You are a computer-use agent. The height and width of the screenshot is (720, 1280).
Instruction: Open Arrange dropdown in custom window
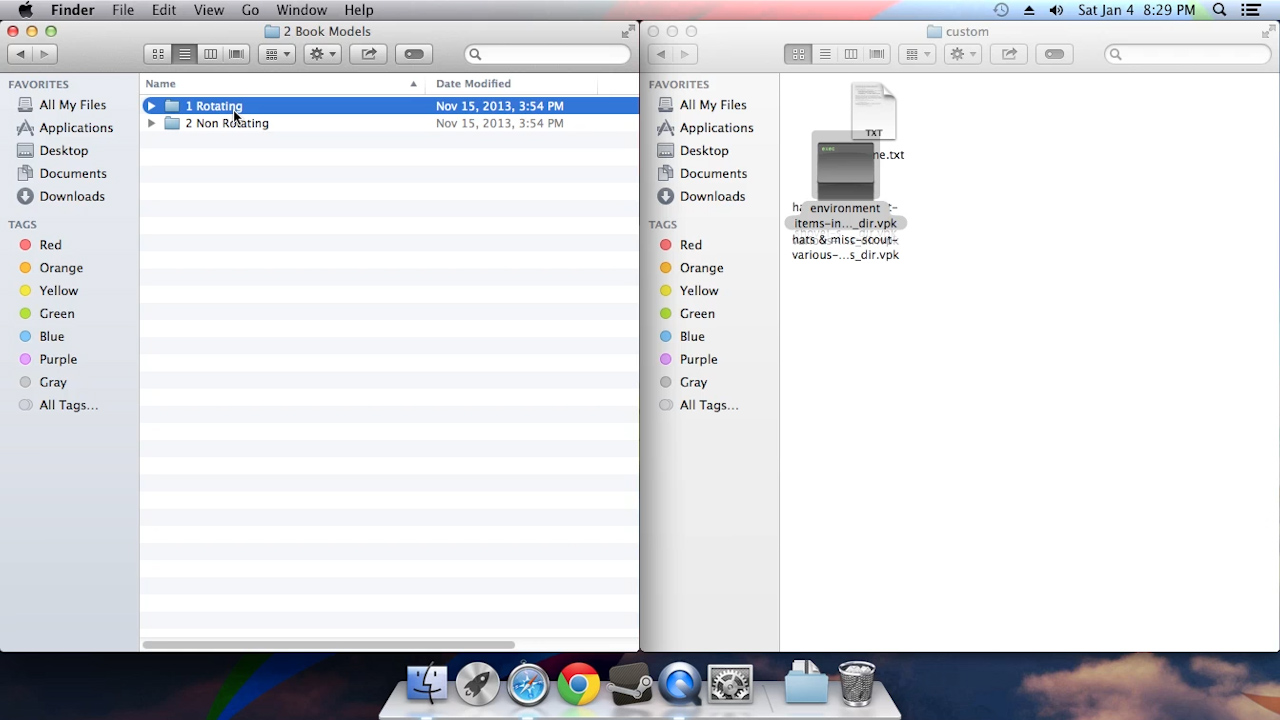917,54
